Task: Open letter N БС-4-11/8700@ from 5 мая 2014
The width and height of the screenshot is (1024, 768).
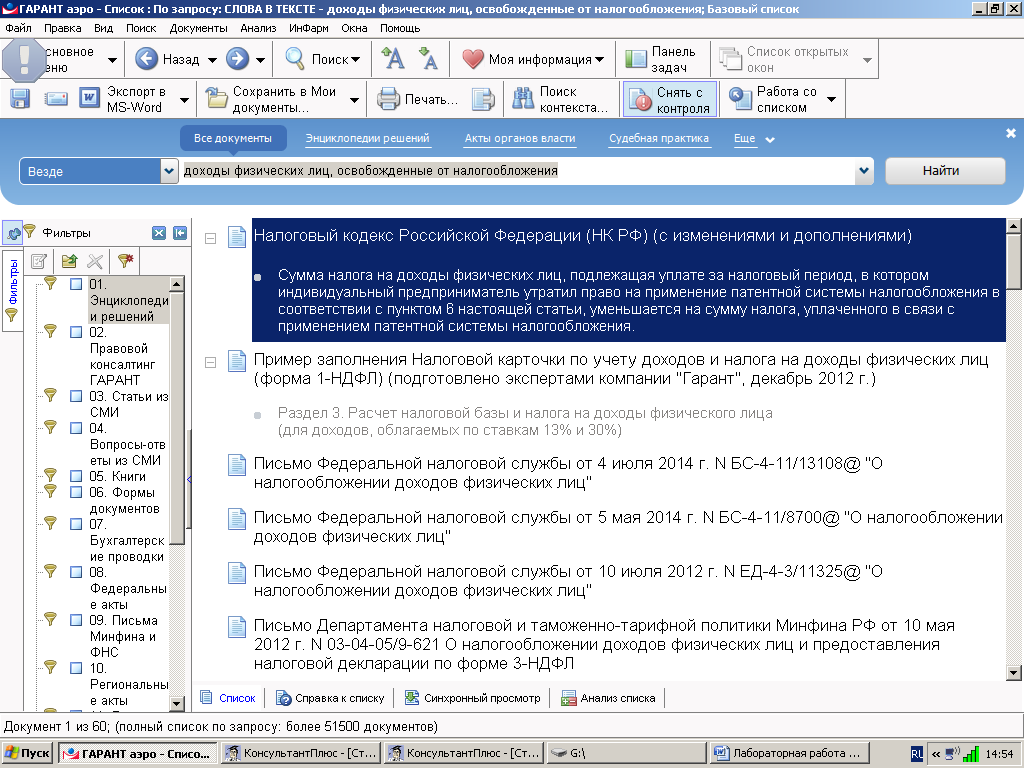Action: (x=628, y=527)
